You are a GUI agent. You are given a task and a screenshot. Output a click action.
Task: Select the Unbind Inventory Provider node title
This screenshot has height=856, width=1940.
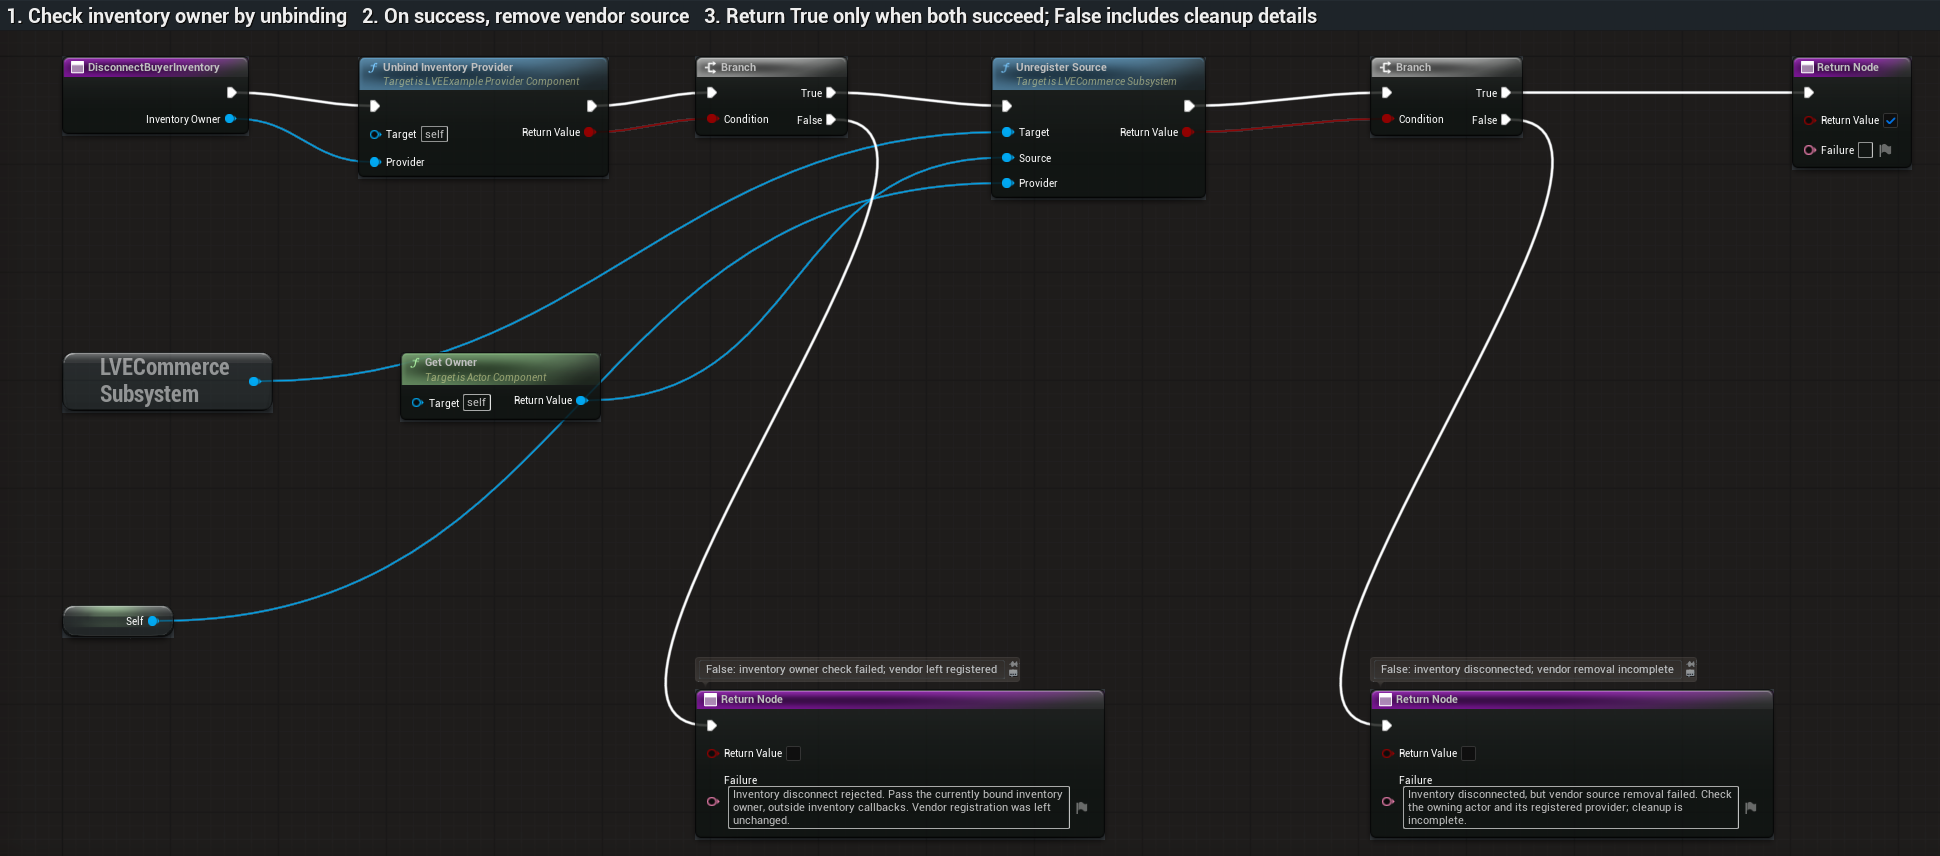coord(448,67)
